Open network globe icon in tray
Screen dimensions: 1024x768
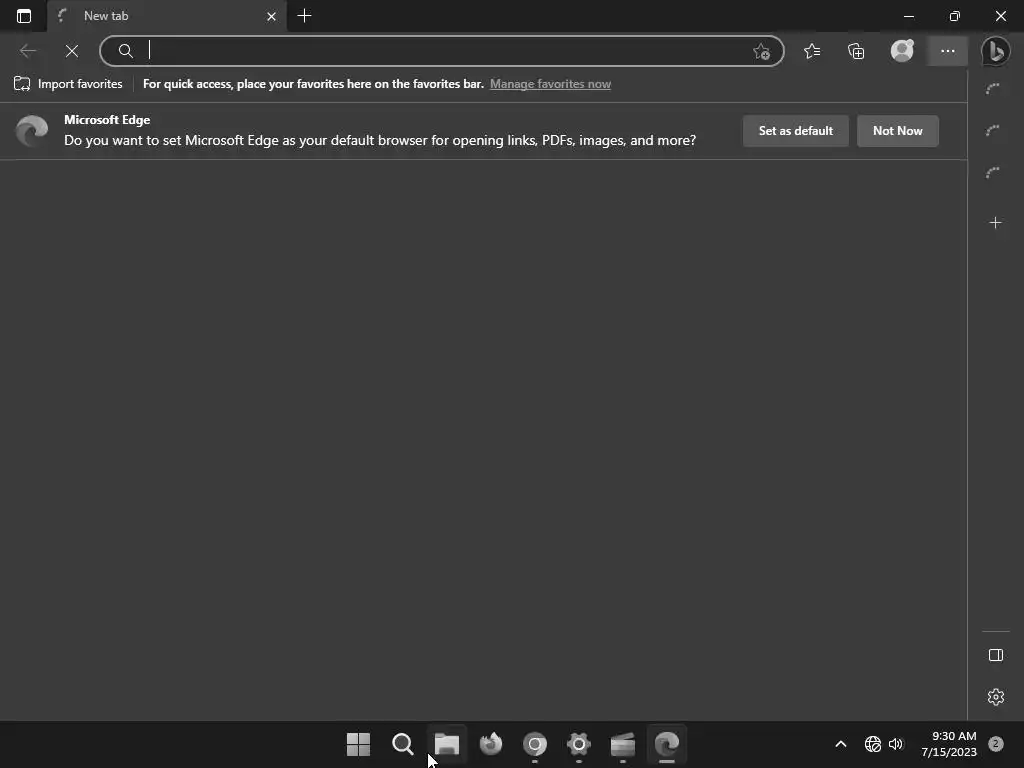tap(872, 744)
